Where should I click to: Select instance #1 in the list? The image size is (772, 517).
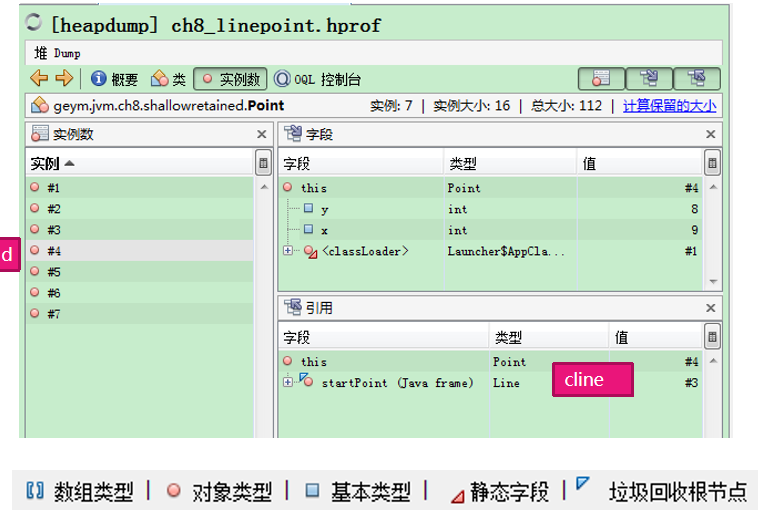[x=53, y=188]
